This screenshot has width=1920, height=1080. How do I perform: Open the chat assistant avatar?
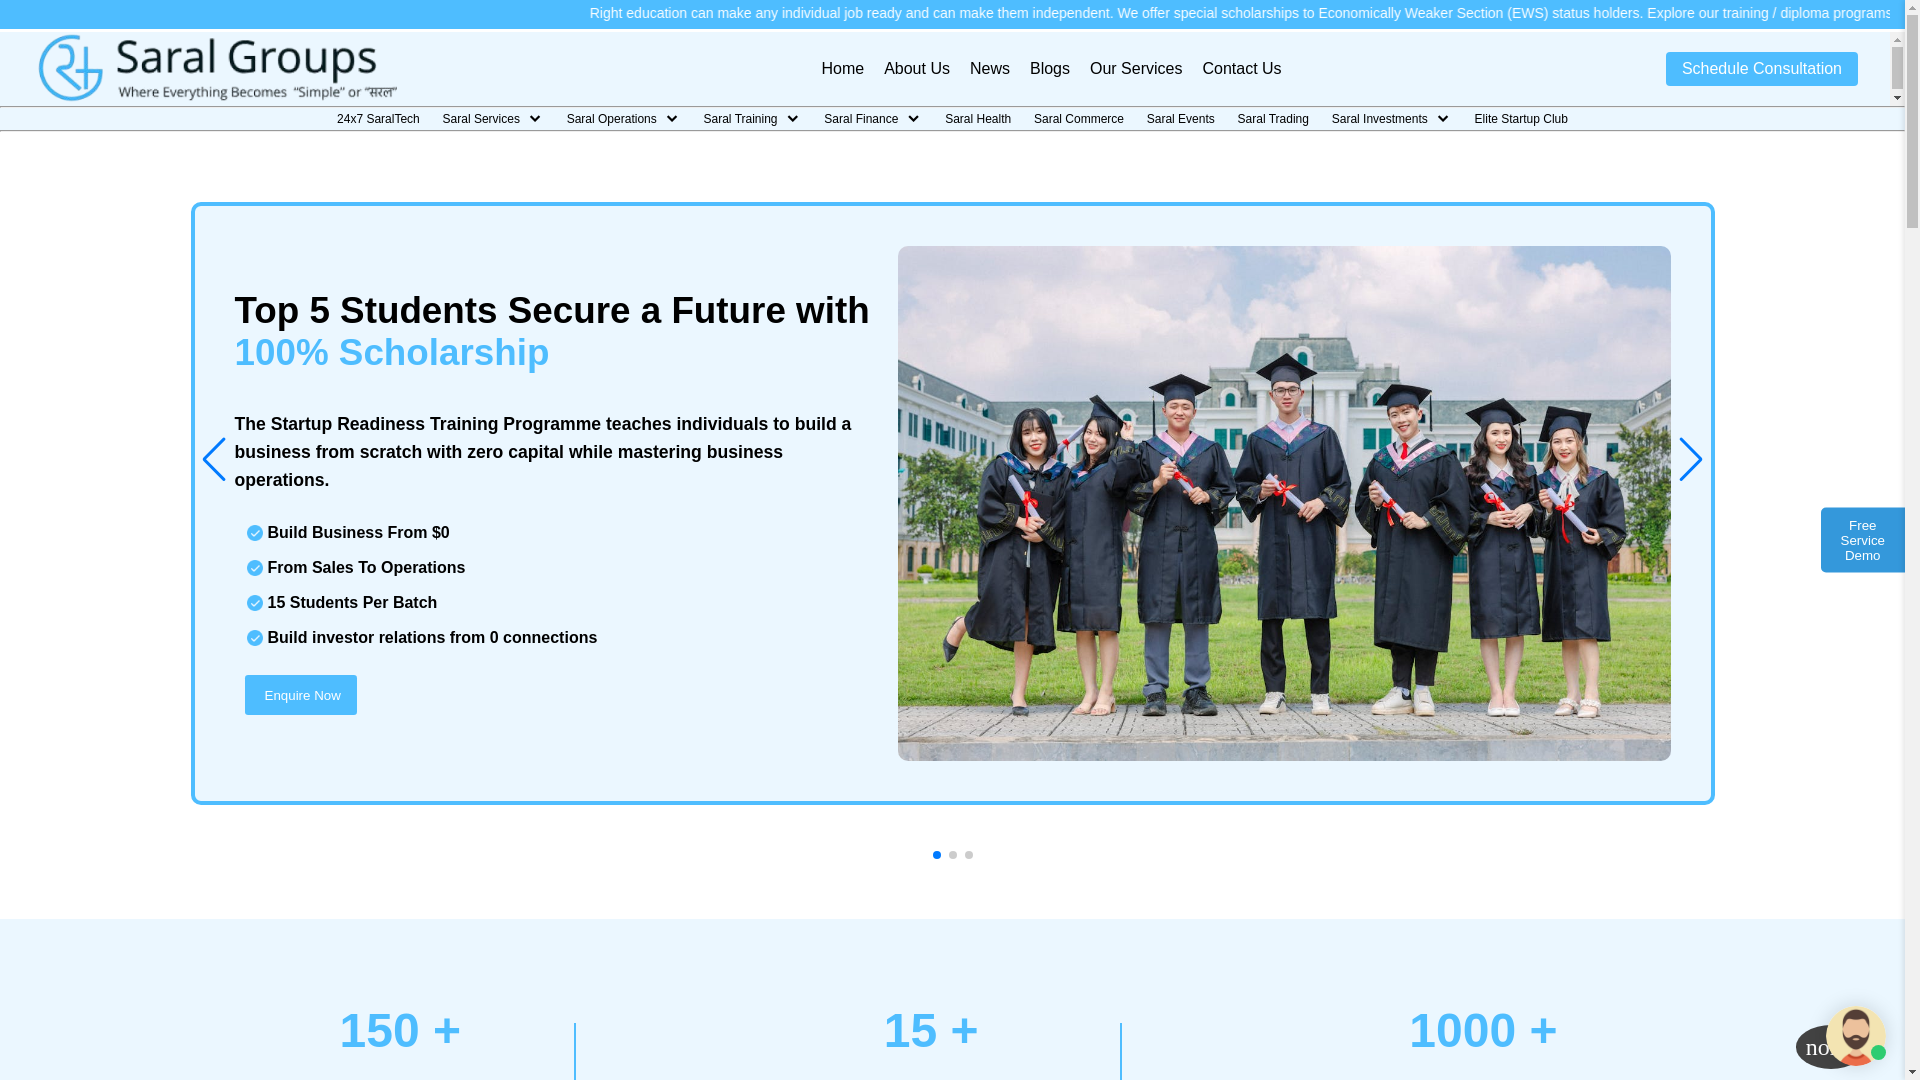point(1855,1036)
